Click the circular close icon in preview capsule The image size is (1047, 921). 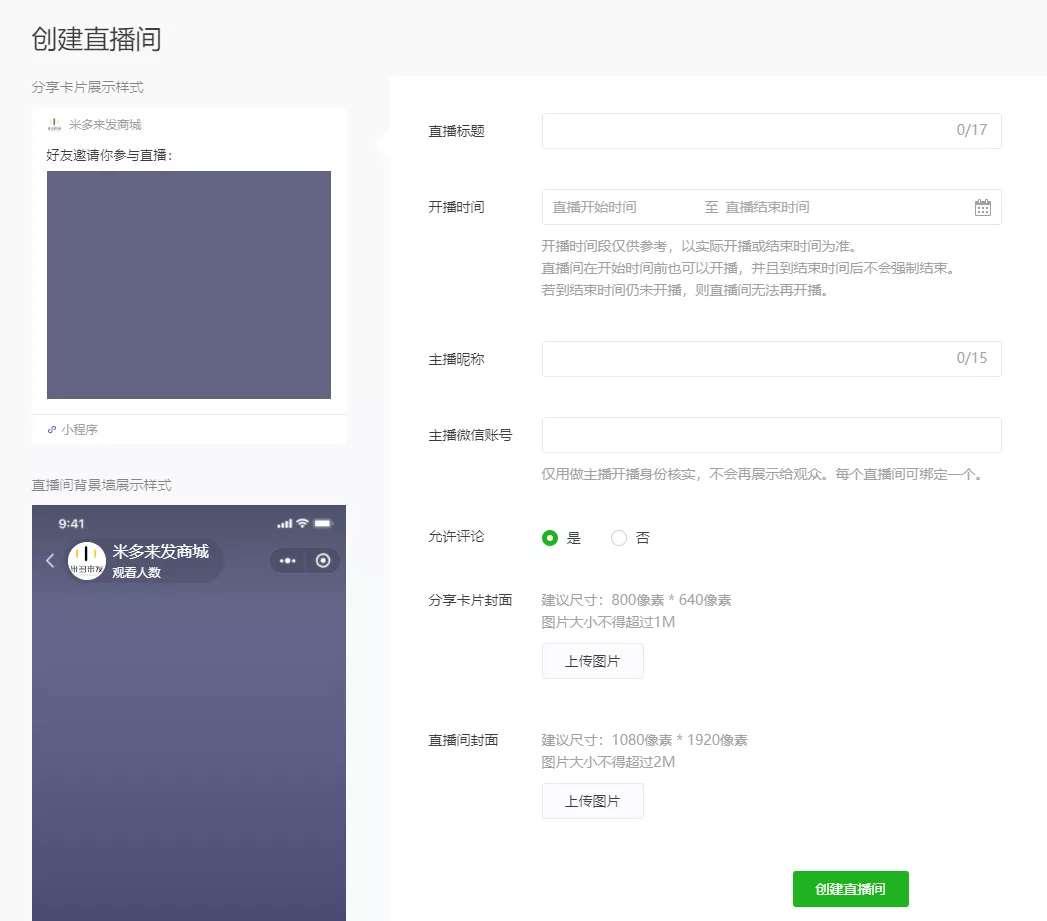point(322,560)
